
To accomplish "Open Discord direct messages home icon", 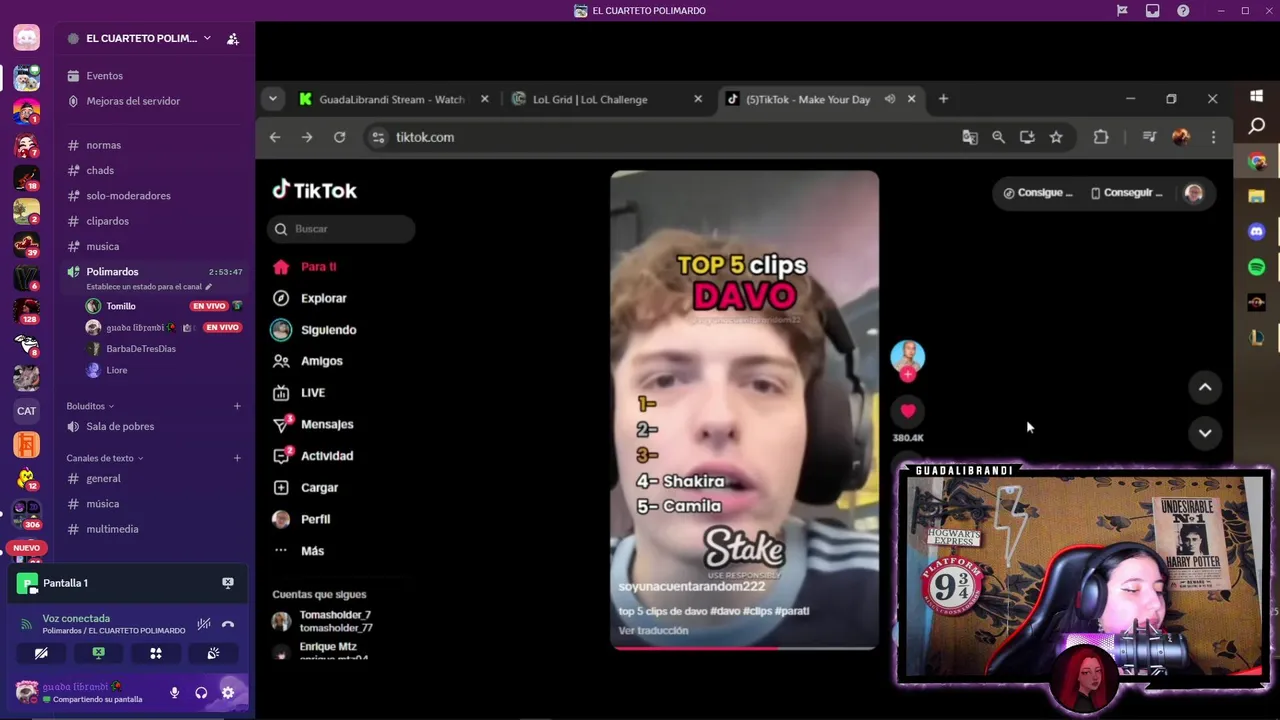I will (x=26, y=38).
